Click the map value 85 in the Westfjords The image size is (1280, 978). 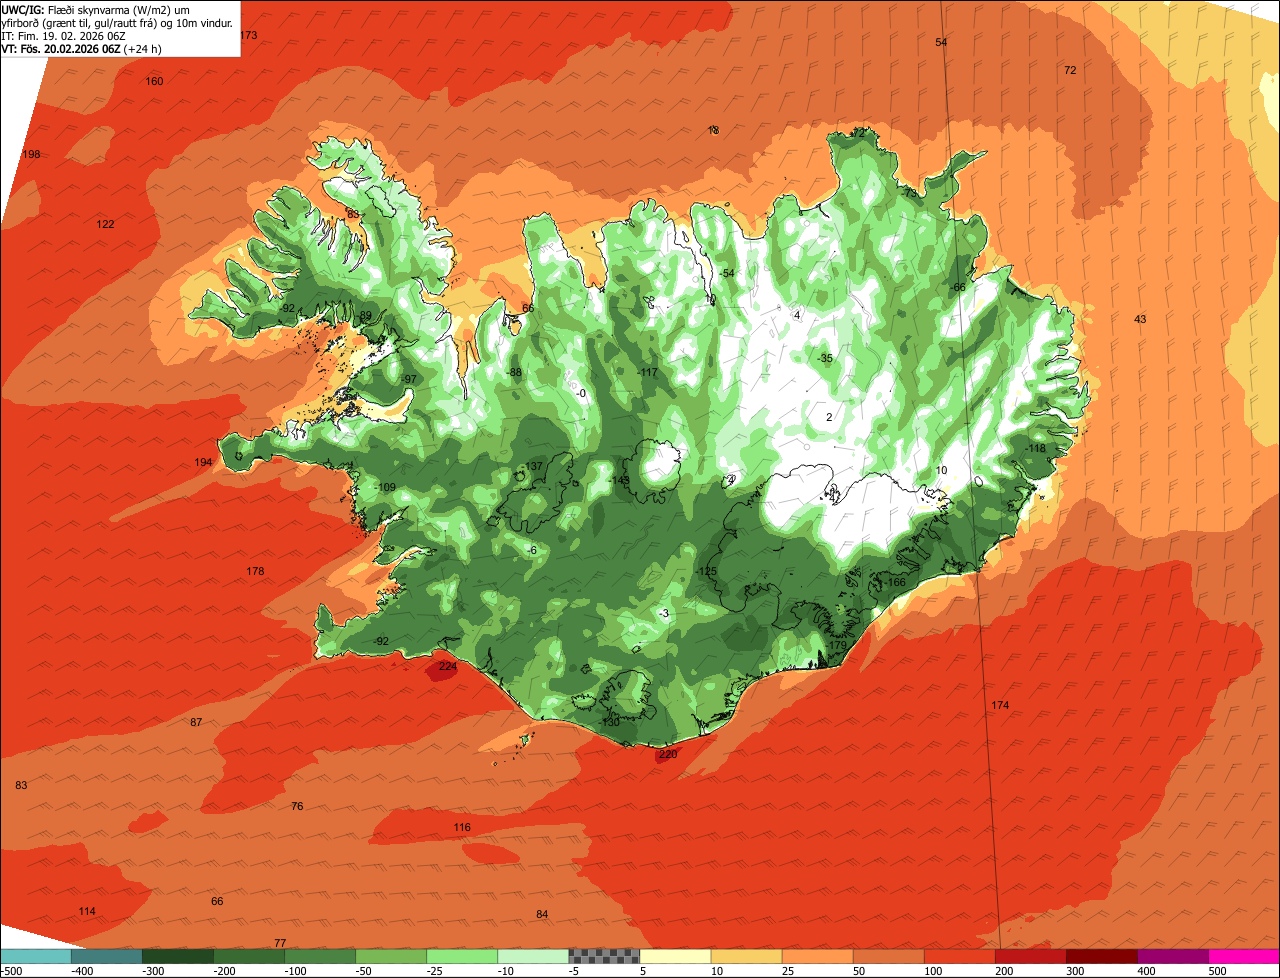(352, 214)
